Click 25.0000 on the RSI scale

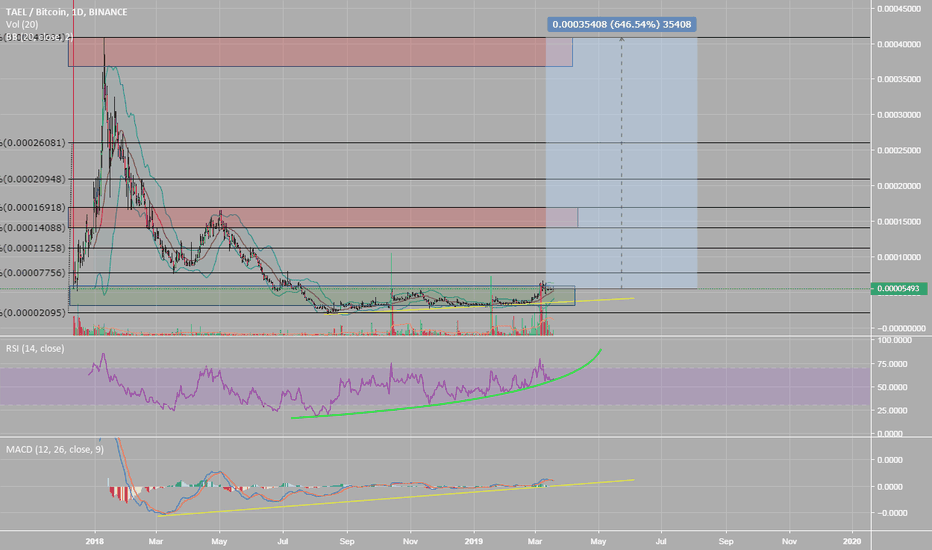(x=894, y=410)
